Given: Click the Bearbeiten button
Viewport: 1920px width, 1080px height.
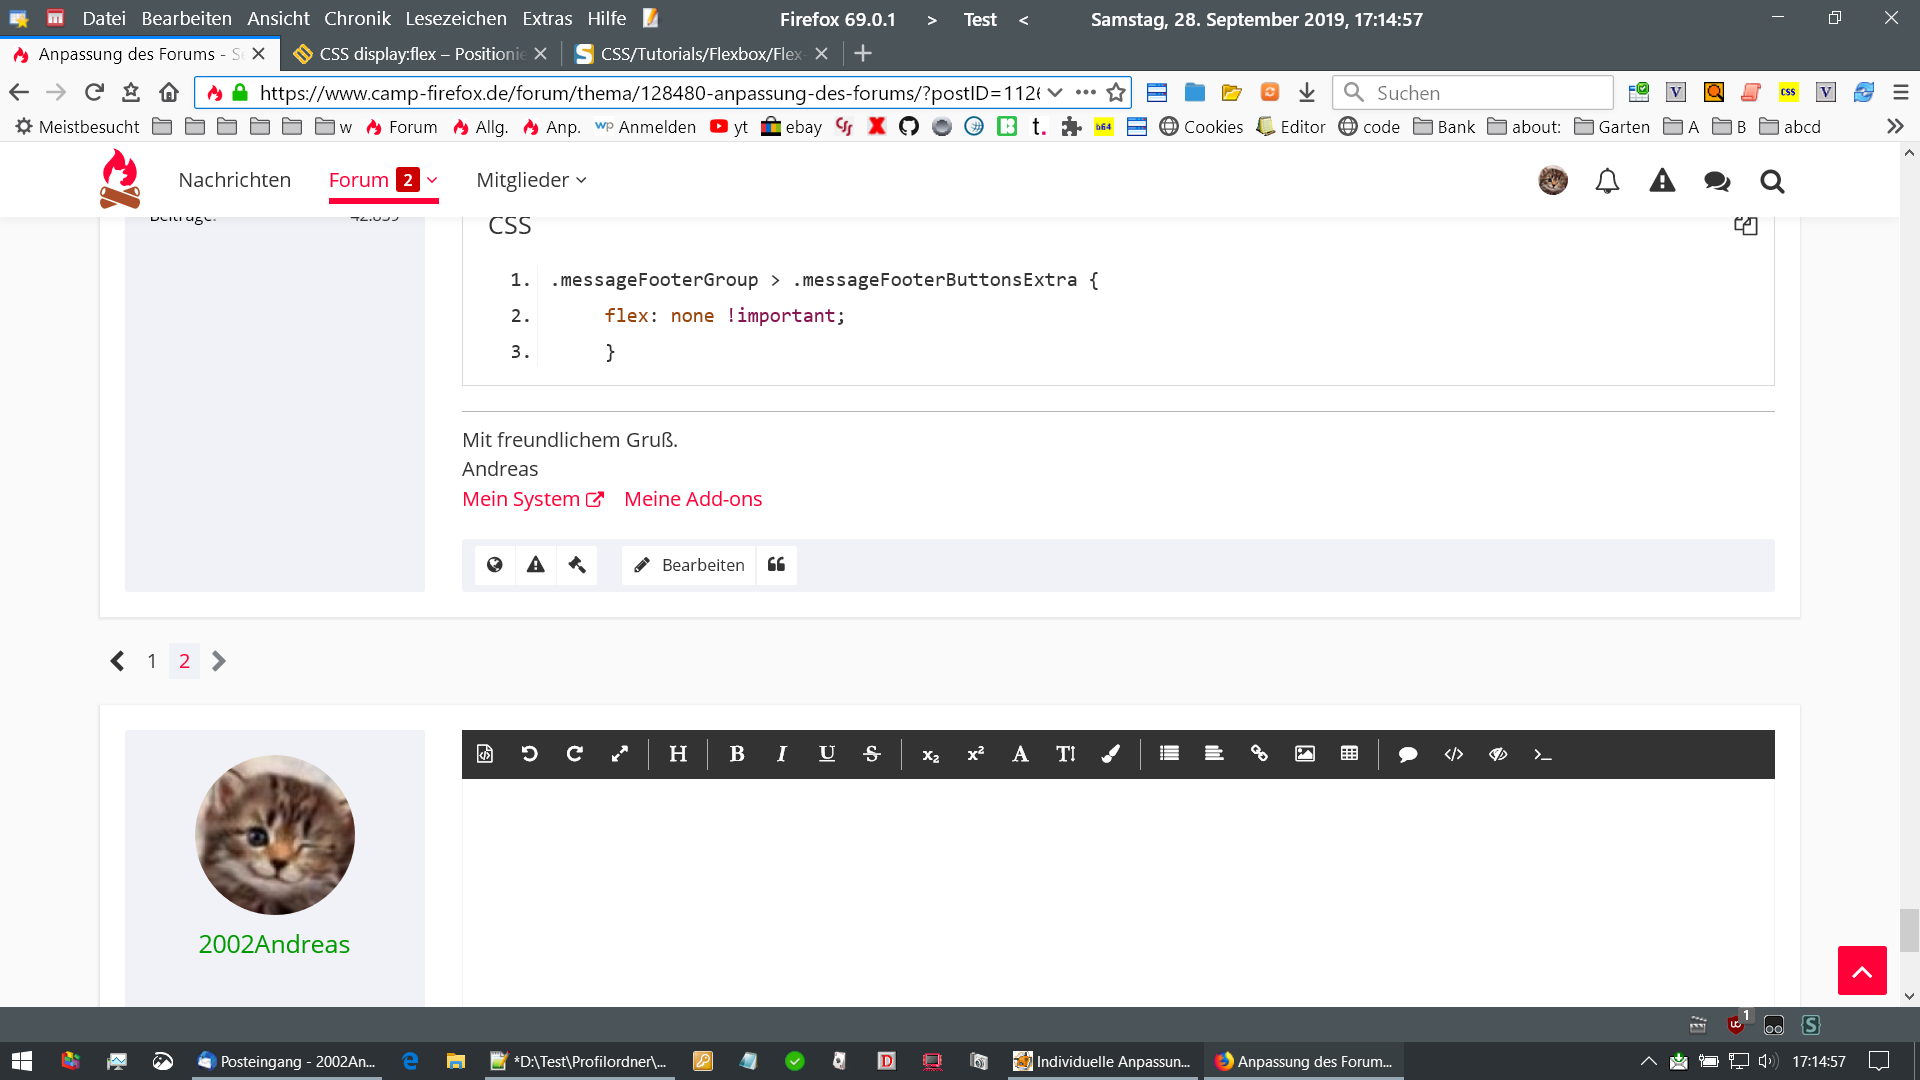Looking at the screenshot, I should (689, 565).
